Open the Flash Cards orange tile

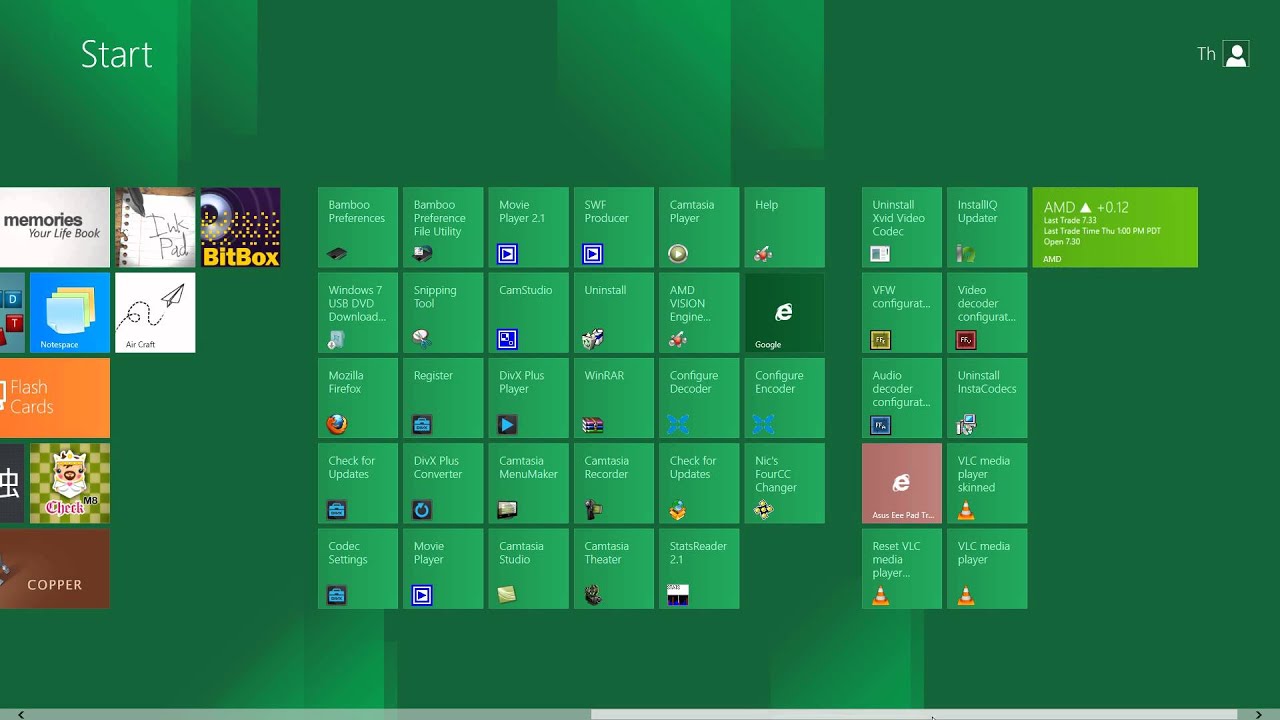55,398
